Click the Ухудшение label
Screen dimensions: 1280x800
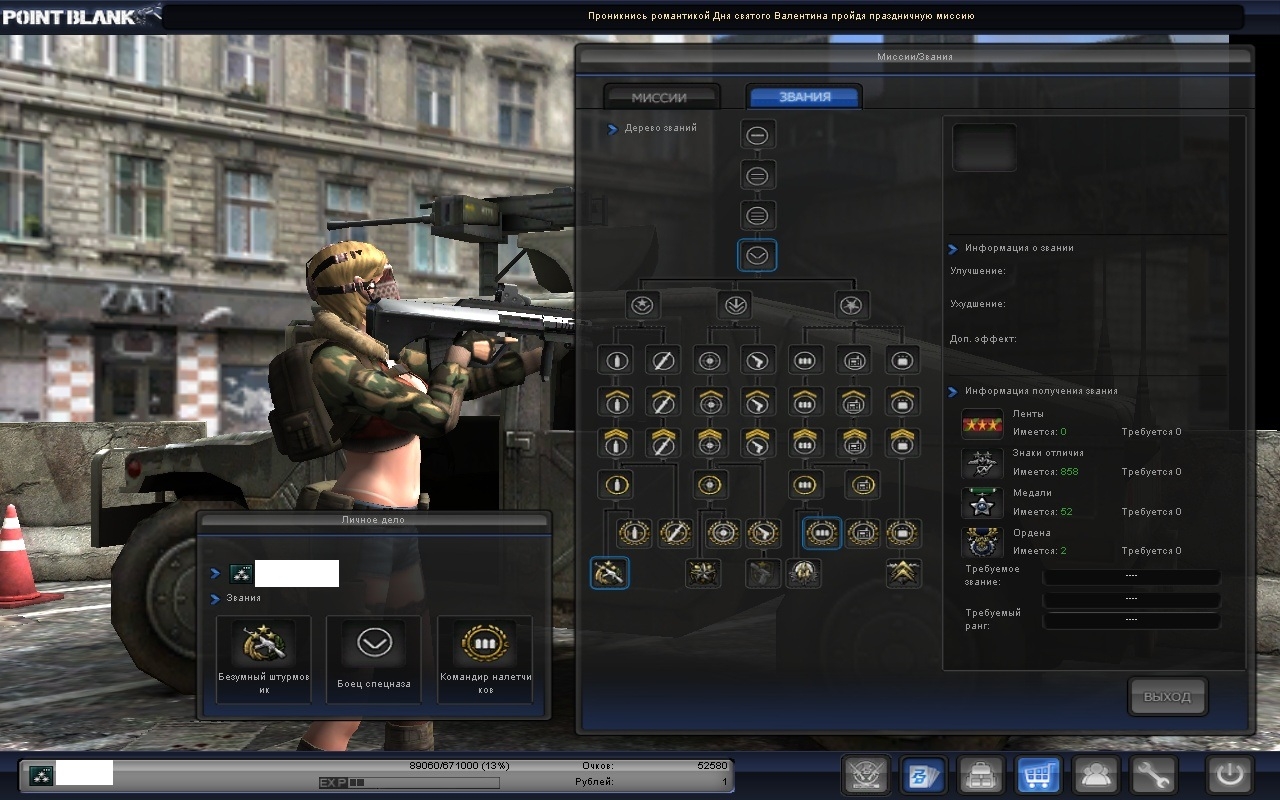click(x=978, y=304)
